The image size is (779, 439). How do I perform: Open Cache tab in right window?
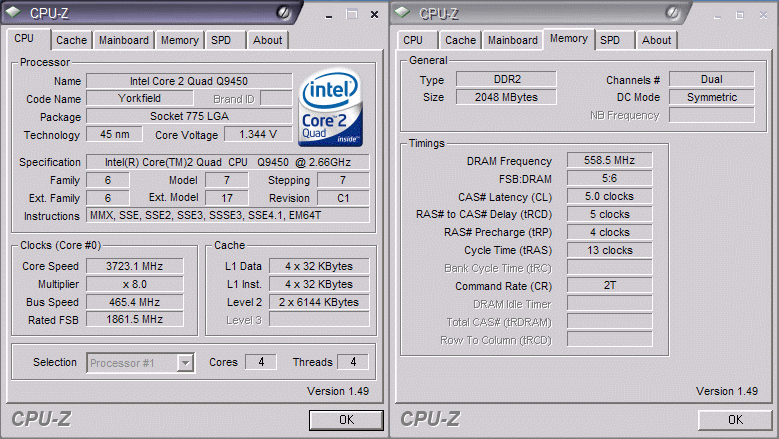(x=461, y=40)
